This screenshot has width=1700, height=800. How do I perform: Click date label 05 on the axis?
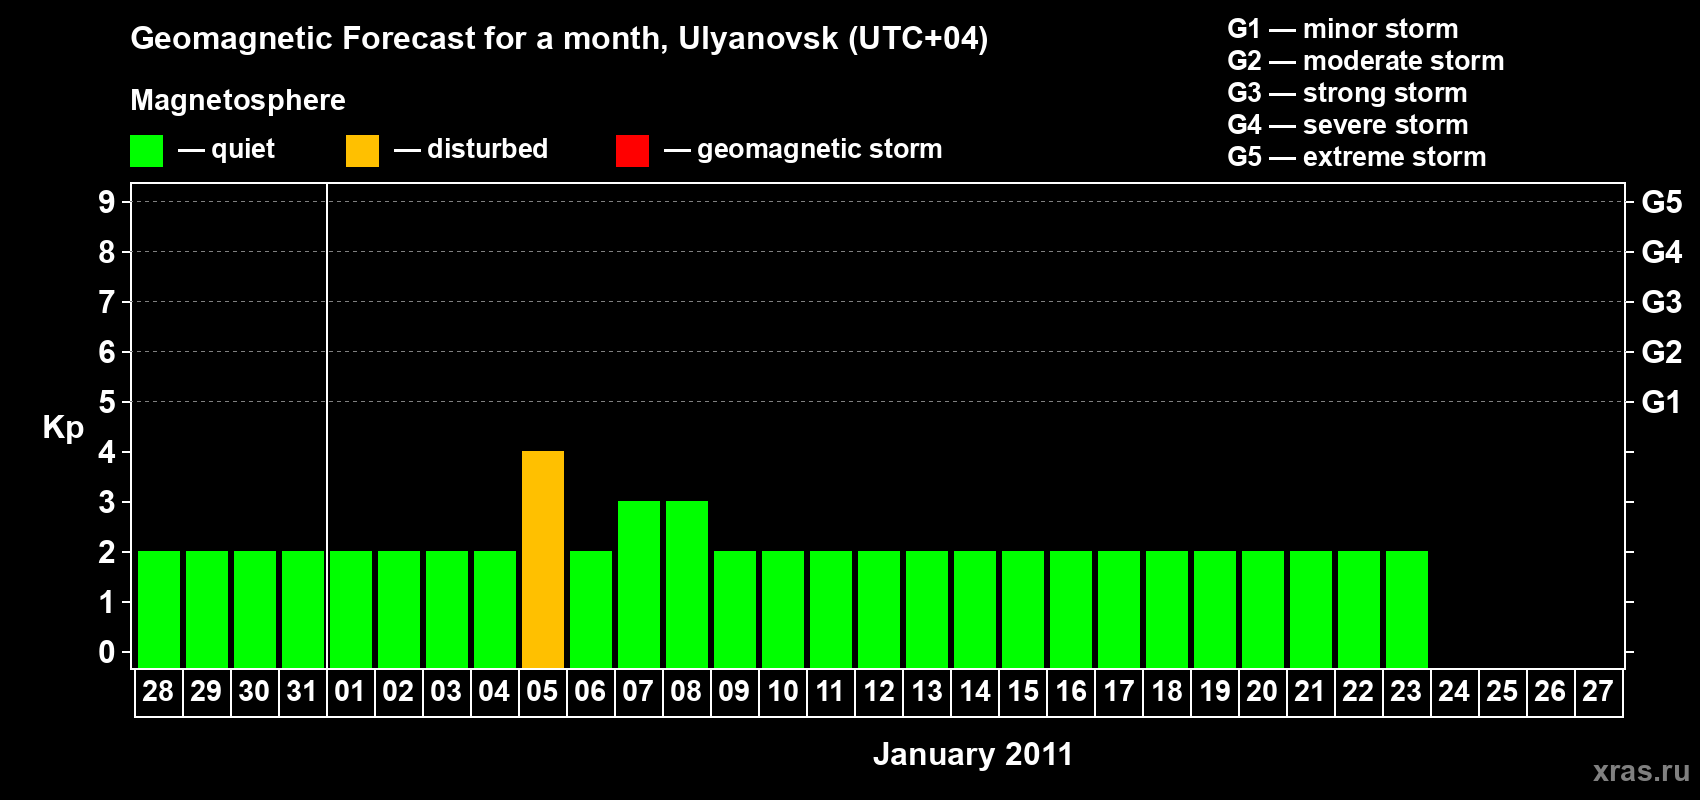click(542, 692)
